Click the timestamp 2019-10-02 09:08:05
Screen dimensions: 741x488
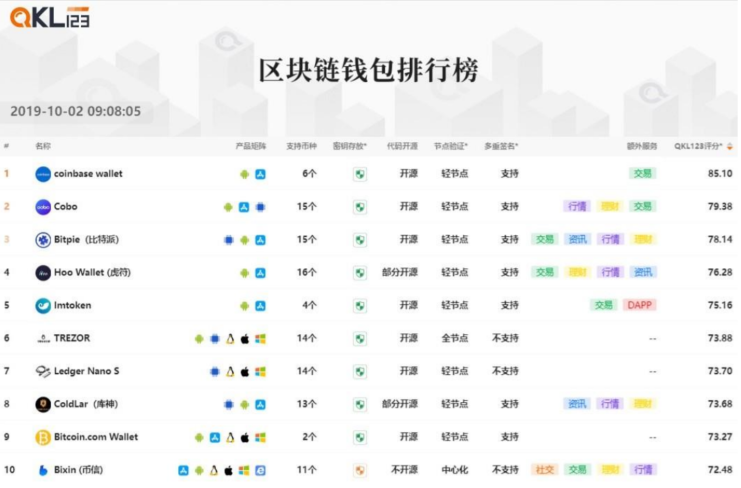(x=76, y=111)
